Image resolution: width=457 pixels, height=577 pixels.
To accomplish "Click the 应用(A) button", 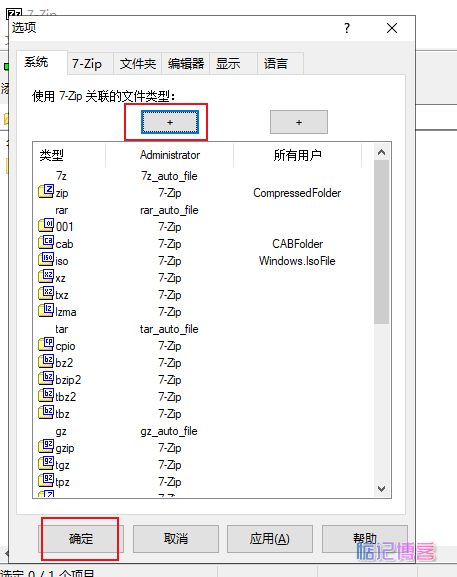I will point(270,539).
